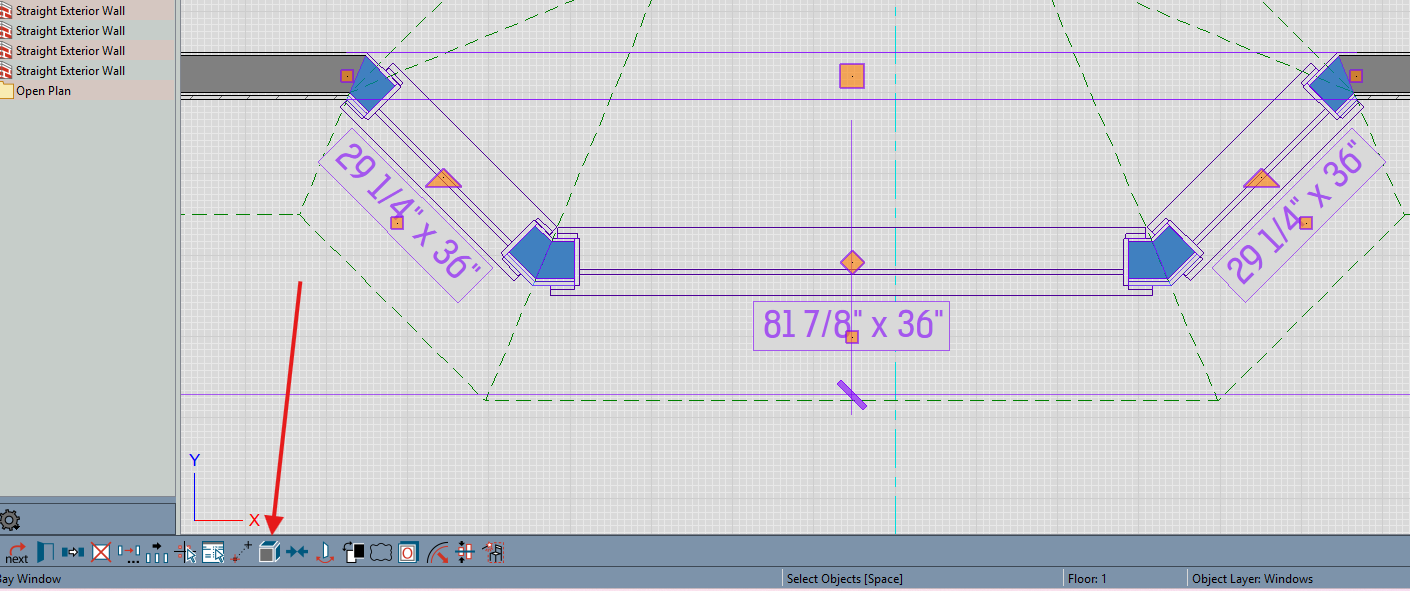The width and height of the screenshot is (1410, 591).
Task: Select the Point to Point Move tool
Action: (x=241, y=552)
